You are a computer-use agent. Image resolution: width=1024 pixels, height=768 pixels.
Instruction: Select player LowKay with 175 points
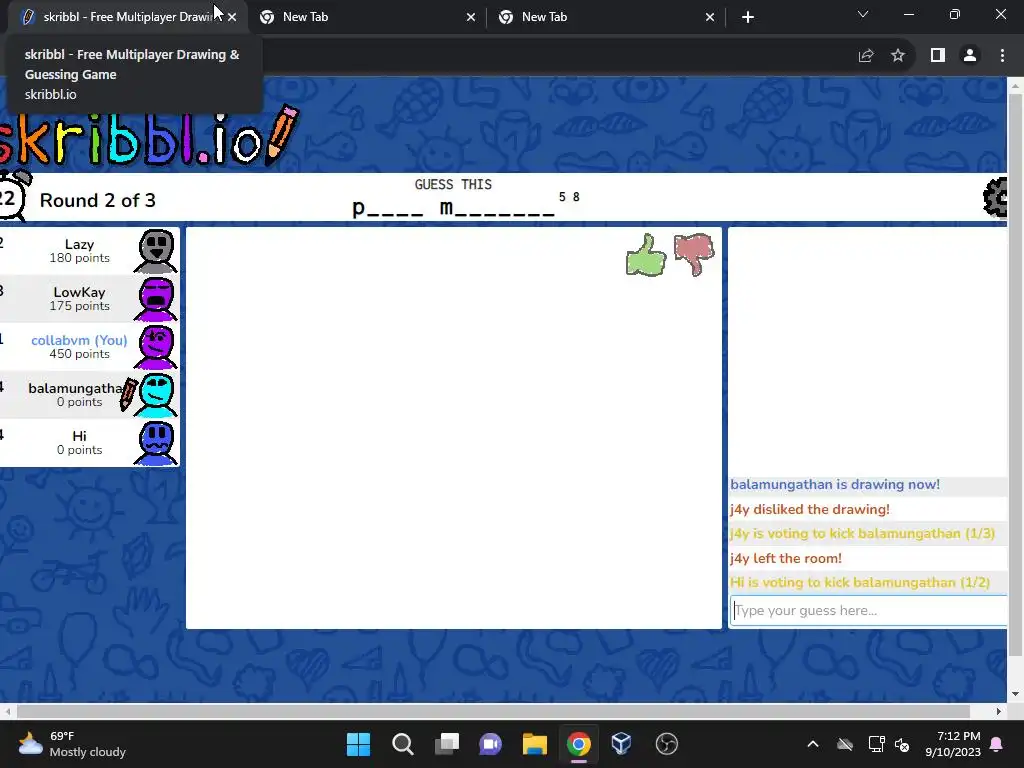(89, 299)
